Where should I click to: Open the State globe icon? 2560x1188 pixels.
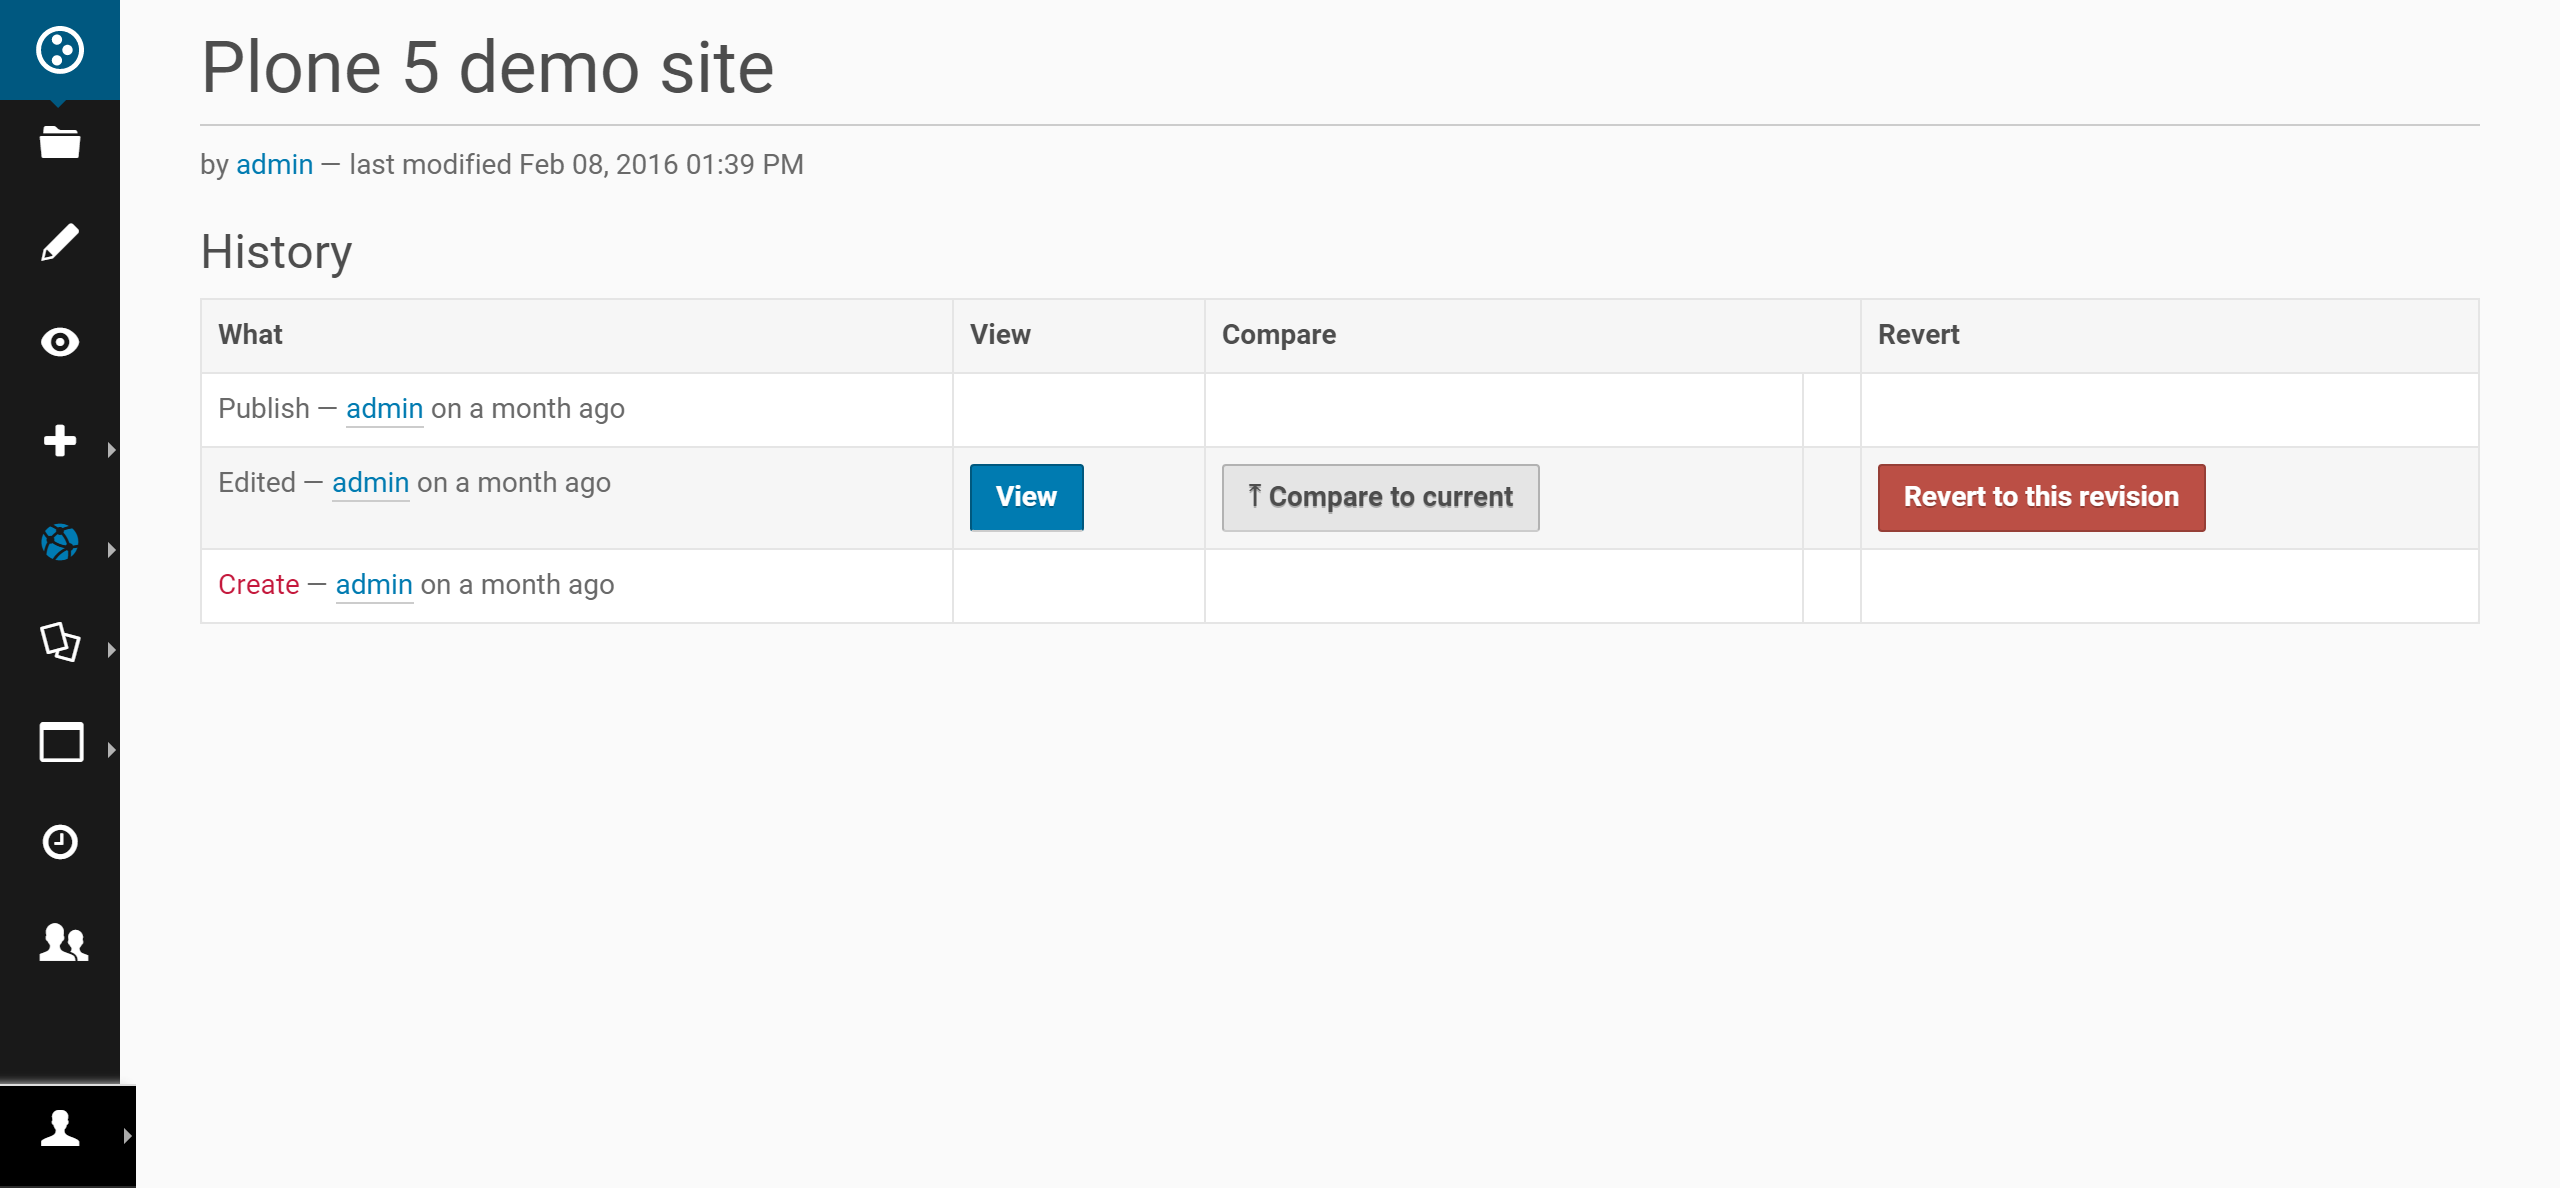pyautogui.click(x=60, y=542)
